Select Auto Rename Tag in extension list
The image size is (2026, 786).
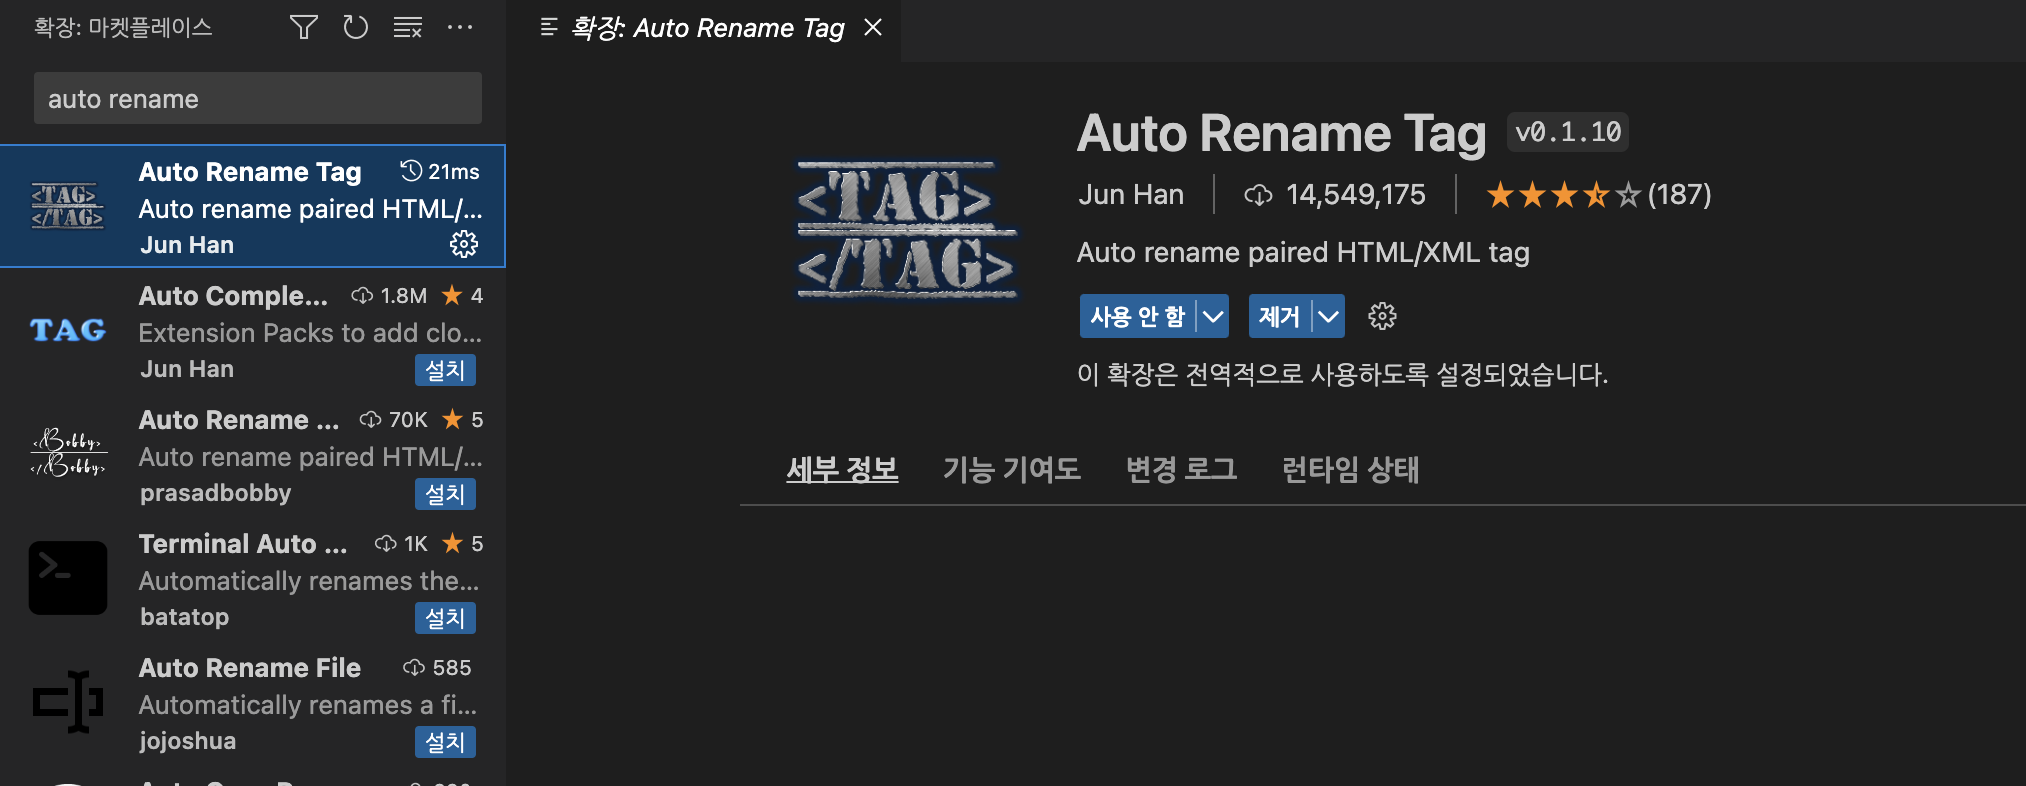[x=253, y=206]
